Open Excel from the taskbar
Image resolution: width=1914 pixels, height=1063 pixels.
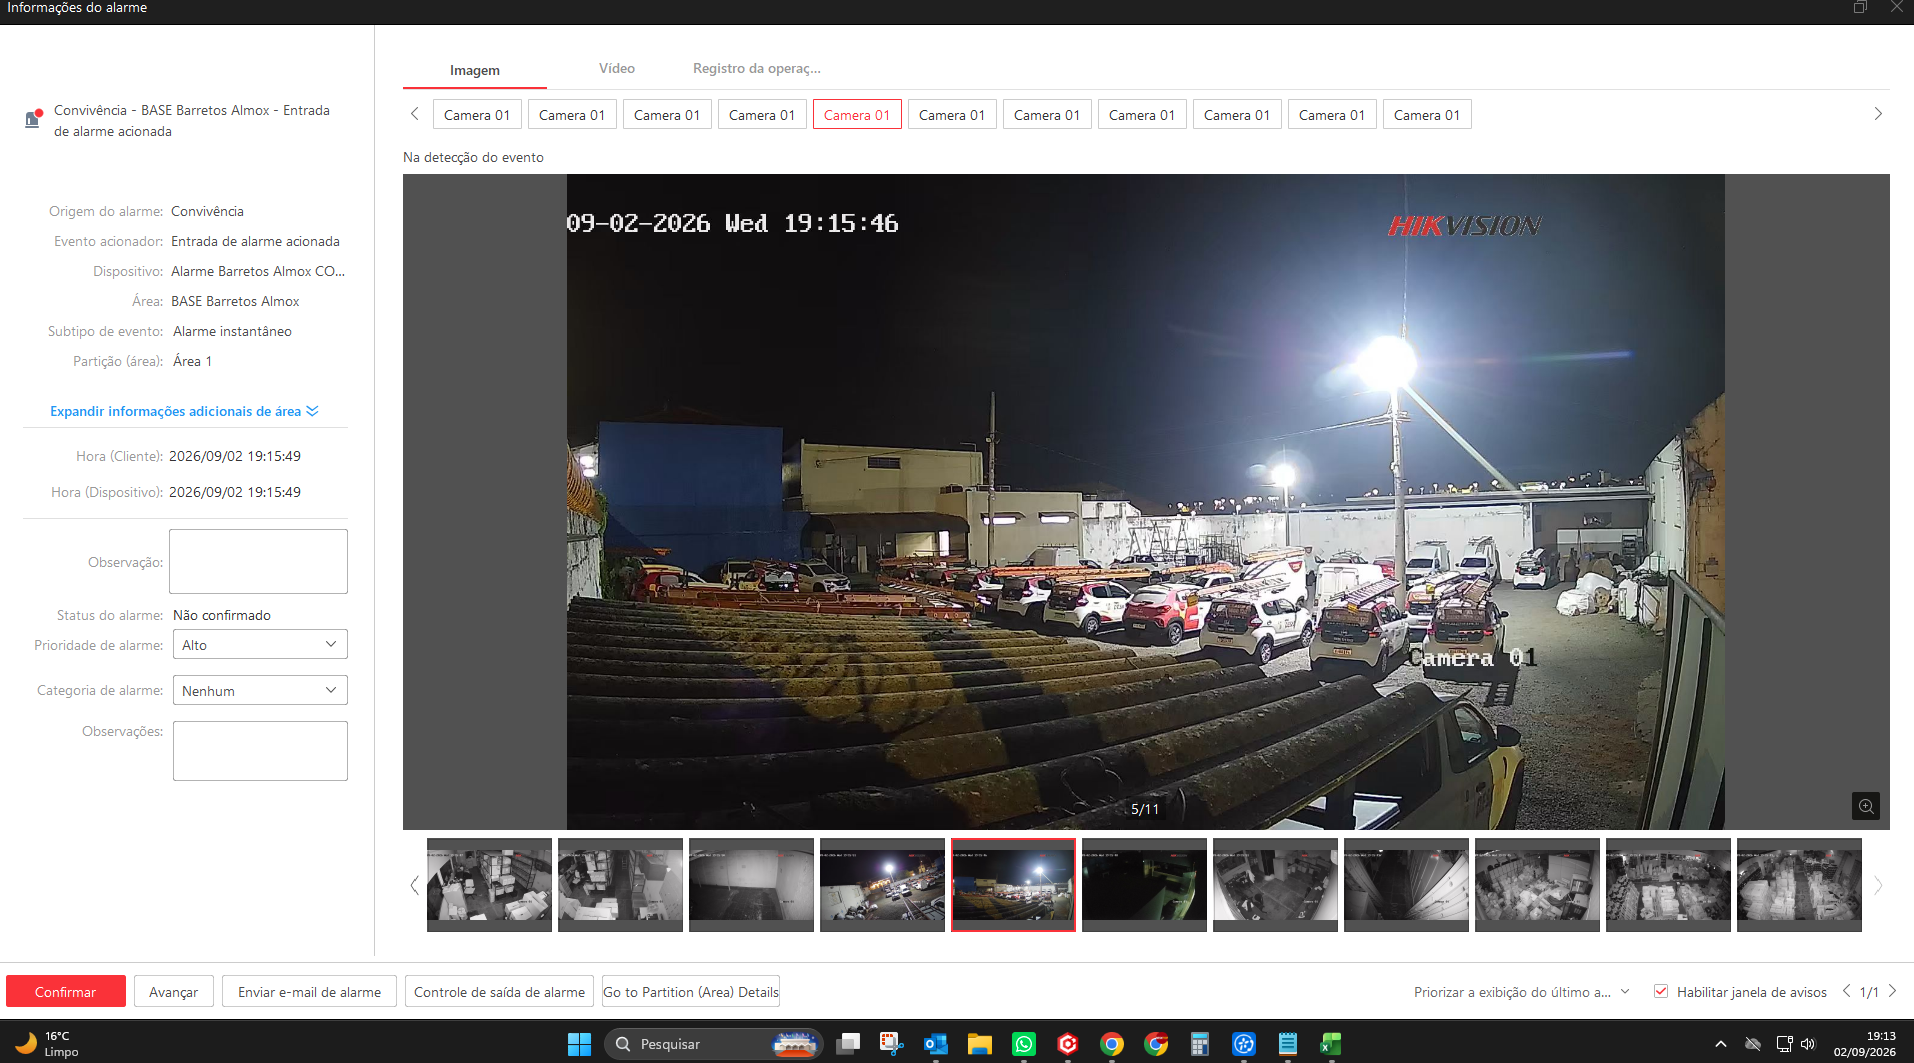click(x=1330, y=1044)
